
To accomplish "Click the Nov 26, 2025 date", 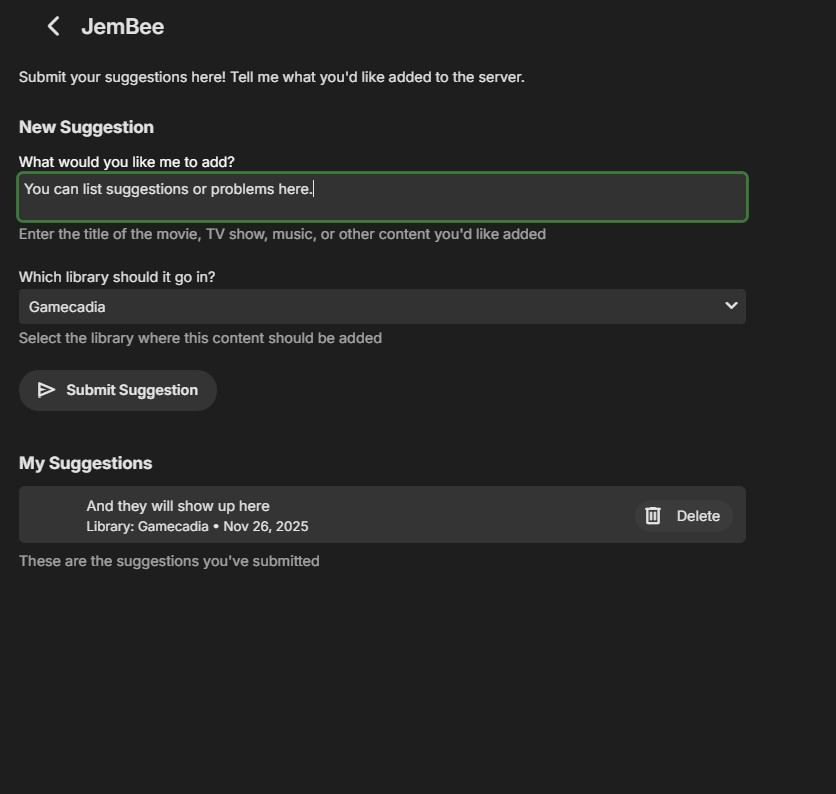I will 266,526.
